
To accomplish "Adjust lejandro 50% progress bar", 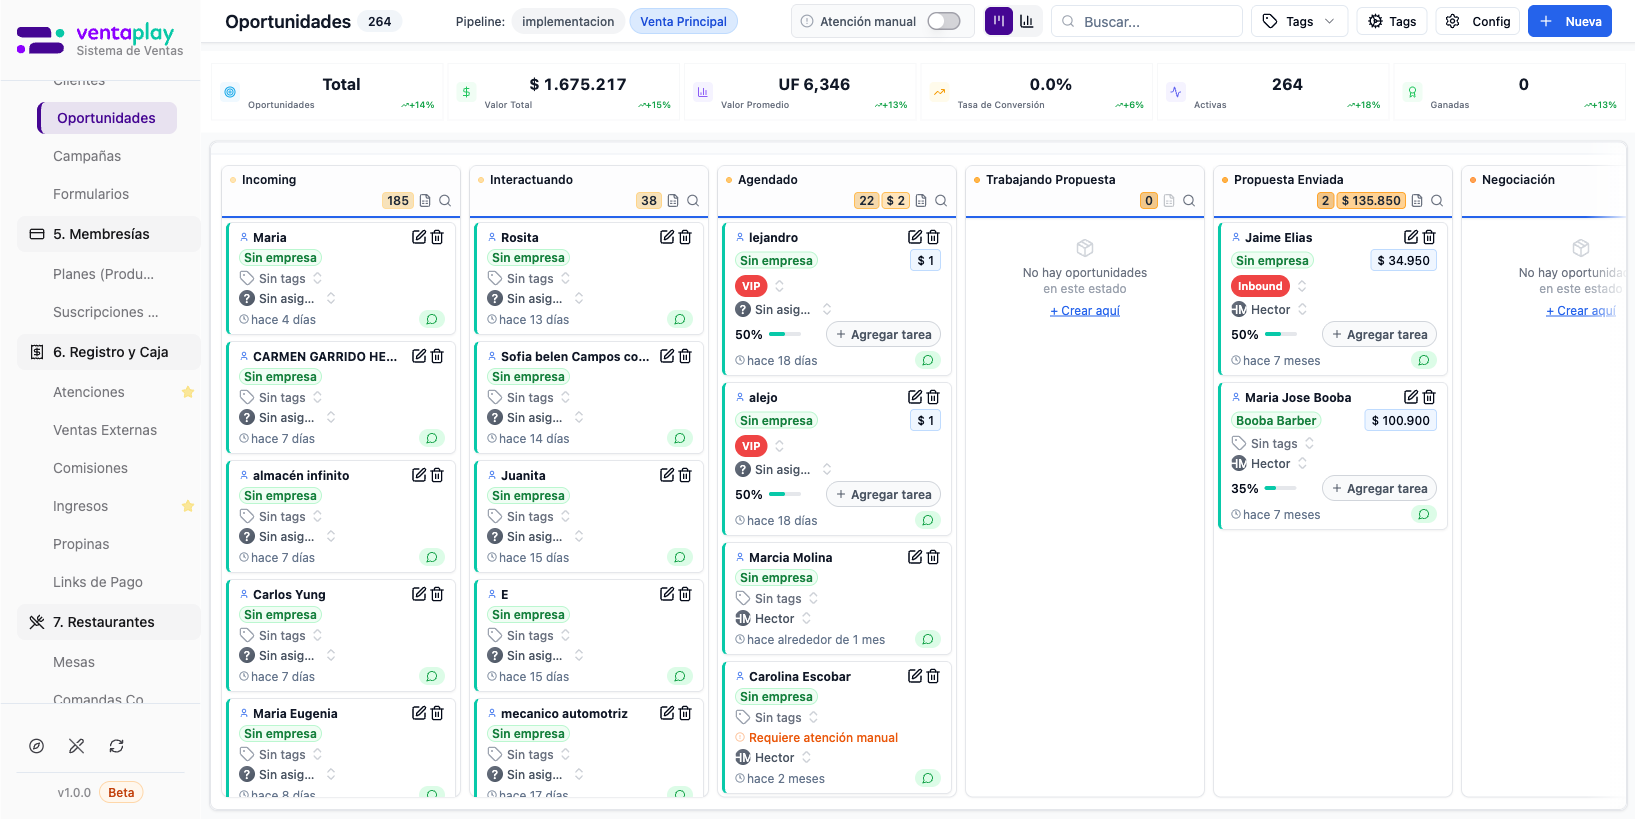I will pos(785,334).
